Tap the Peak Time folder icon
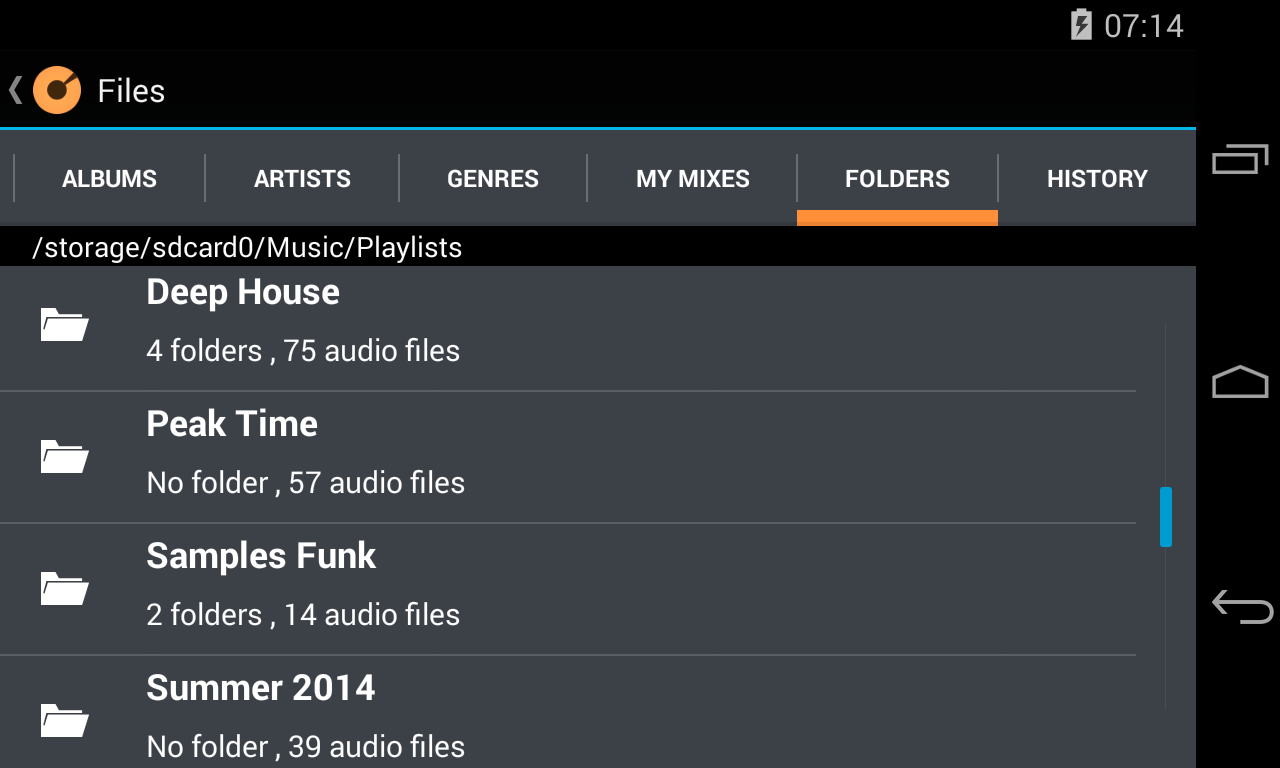This screenshot has height=768, width=1280. [65, 456]
